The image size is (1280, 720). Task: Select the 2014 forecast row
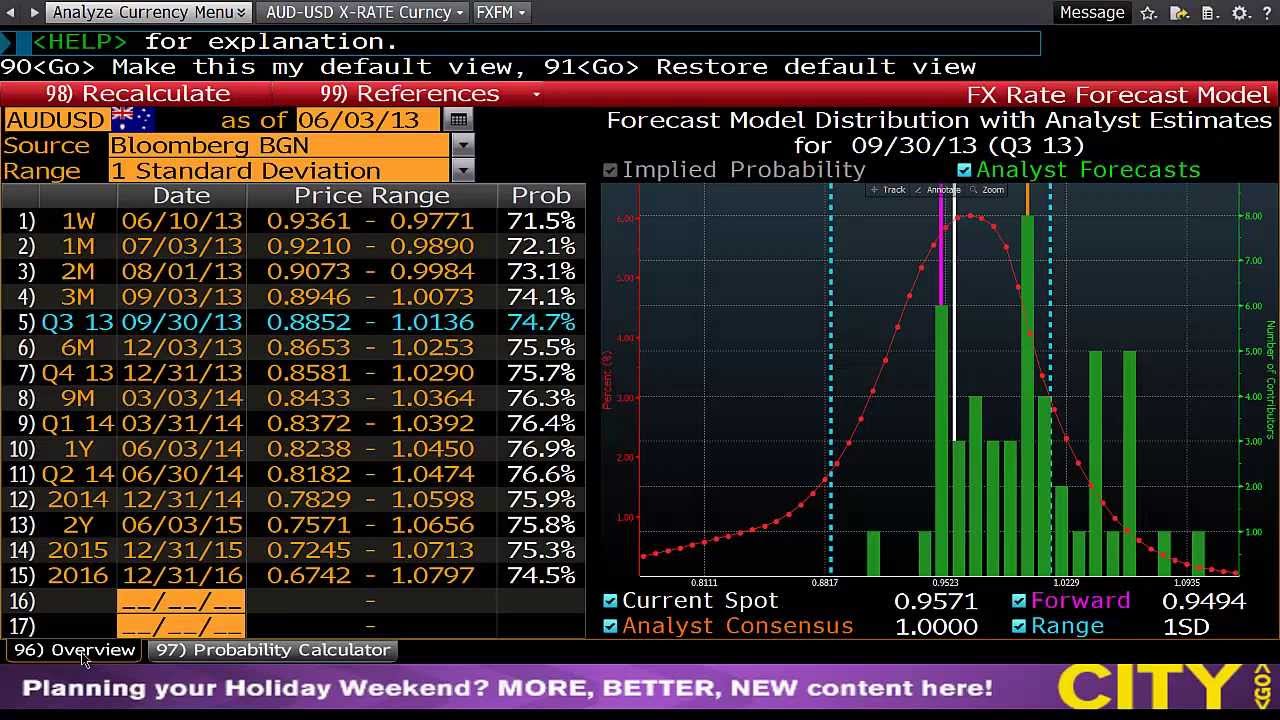click(293, 499)
